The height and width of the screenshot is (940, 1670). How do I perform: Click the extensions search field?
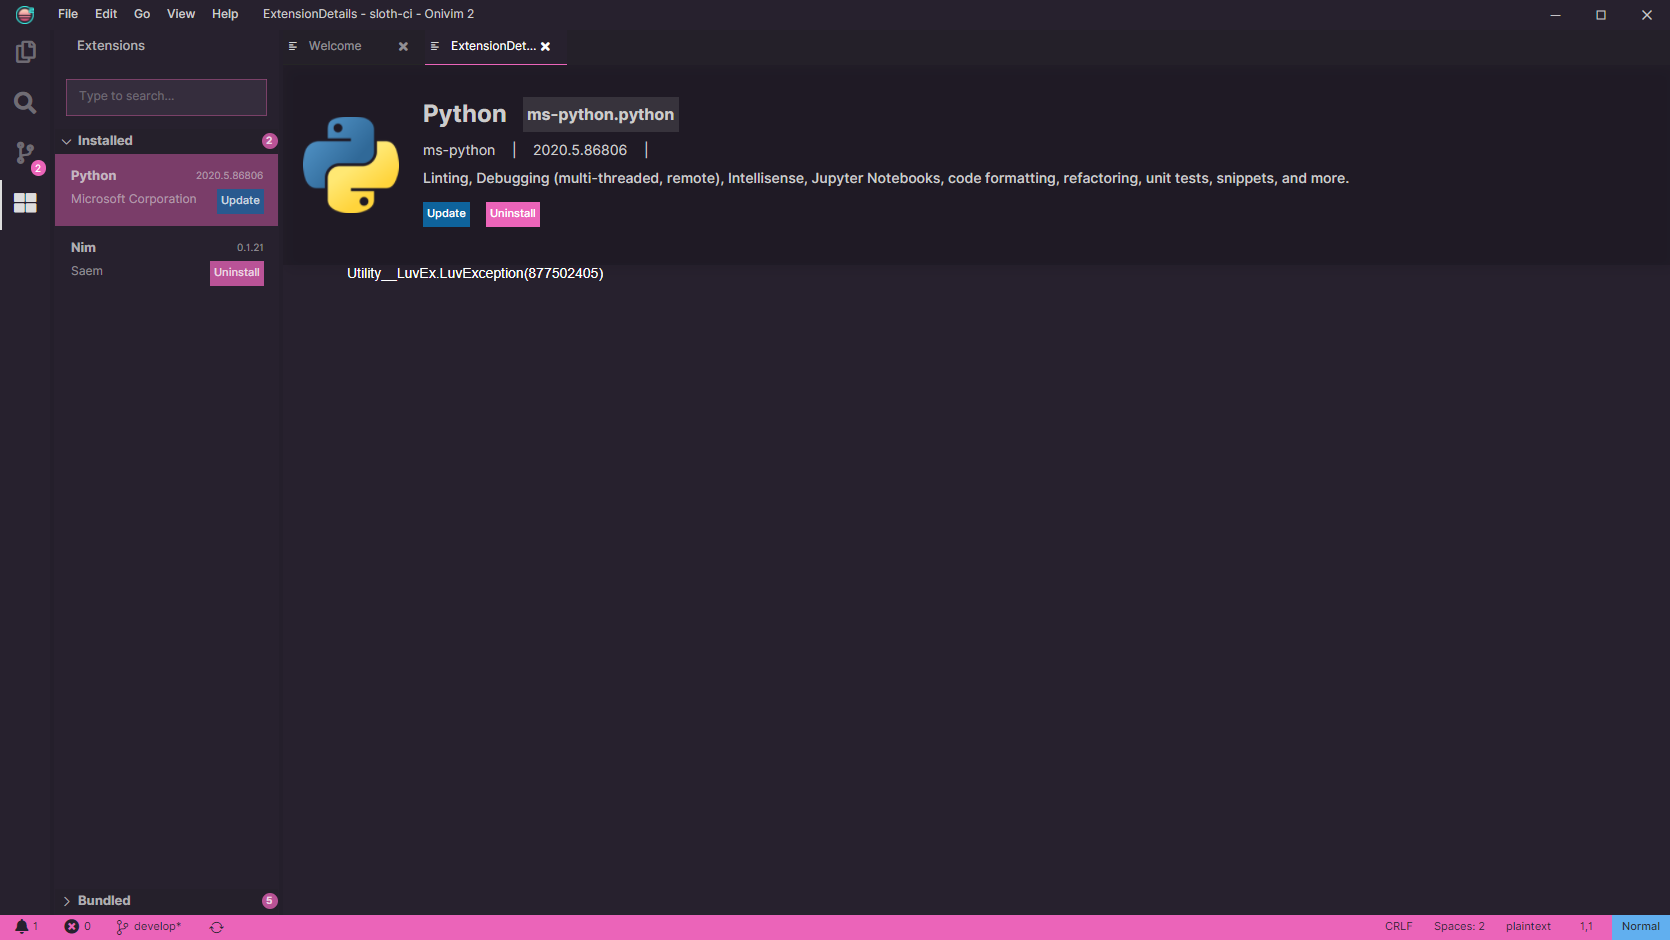(x=165, y=96)
